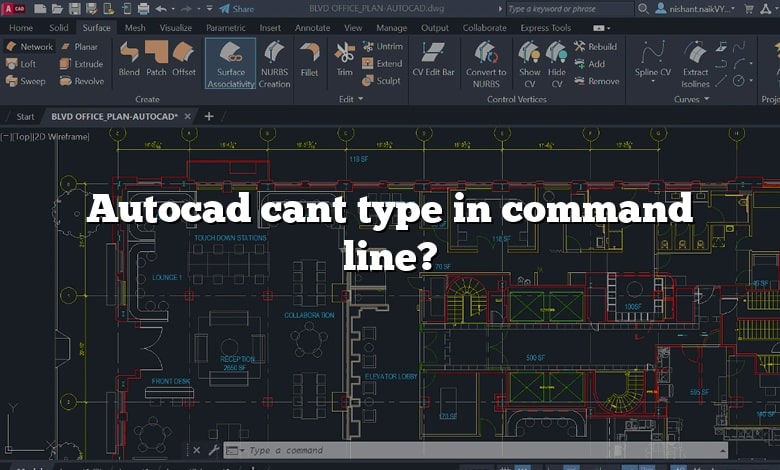Click Hide CV
780x470 pixels.
557,65
